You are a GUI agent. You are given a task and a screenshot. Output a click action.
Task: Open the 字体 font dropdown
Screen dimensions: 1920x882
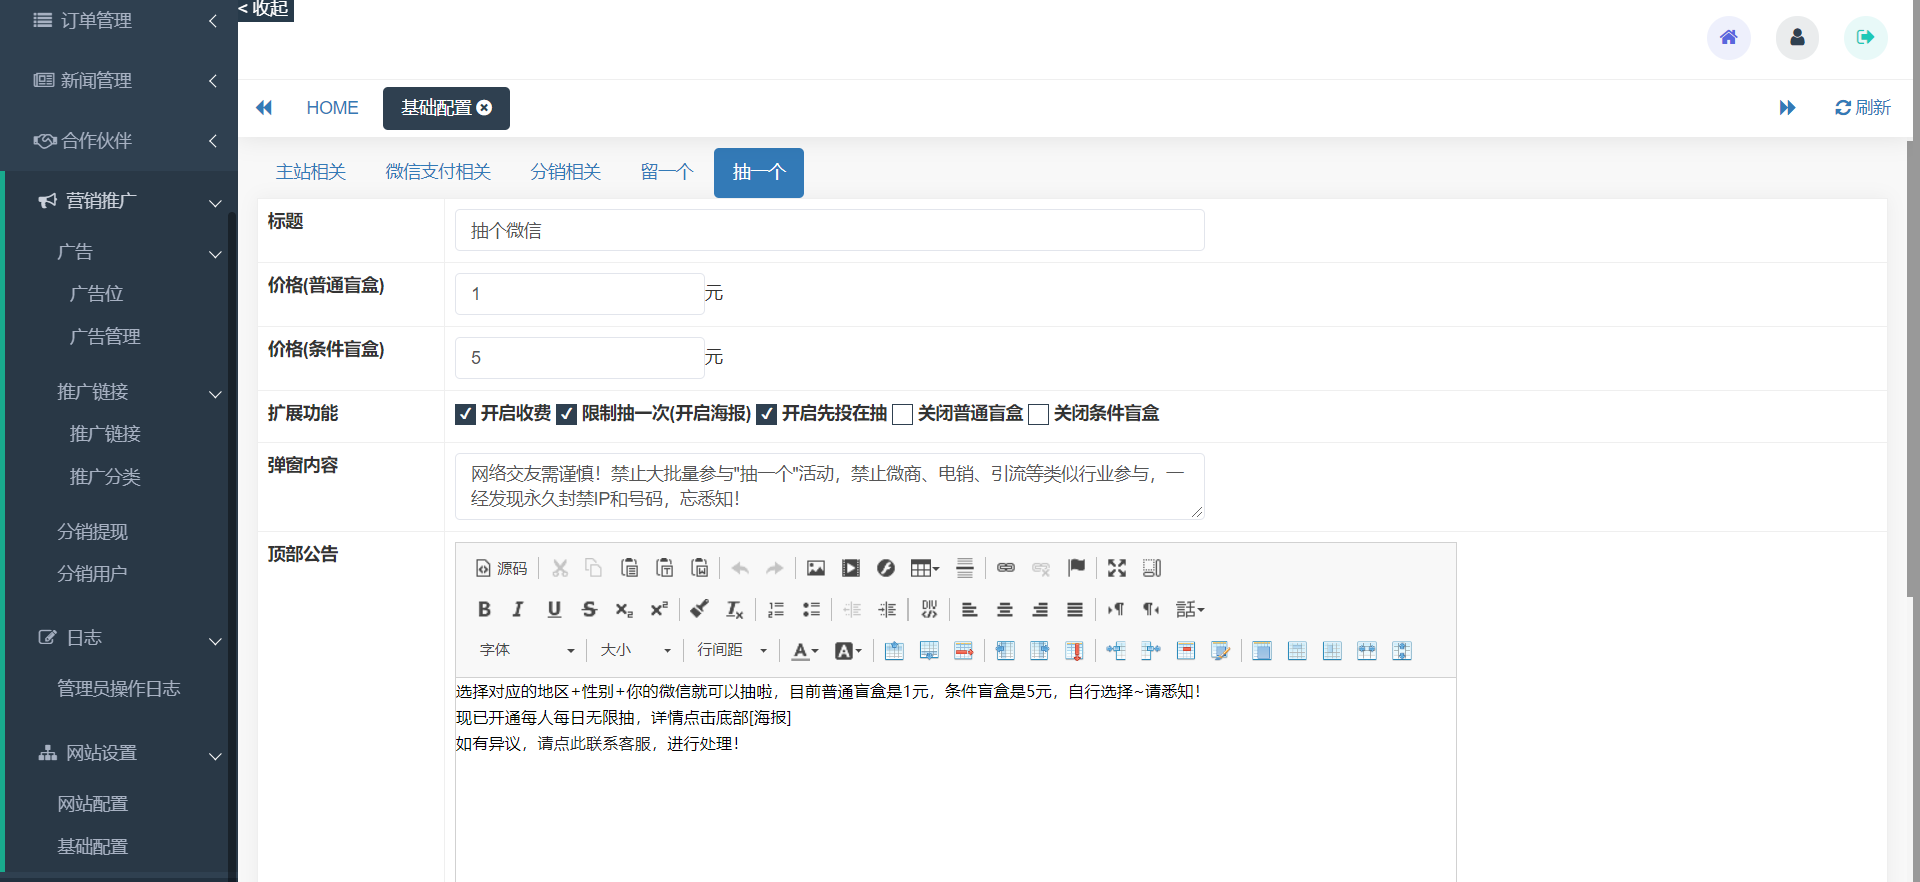coord(527,650)
